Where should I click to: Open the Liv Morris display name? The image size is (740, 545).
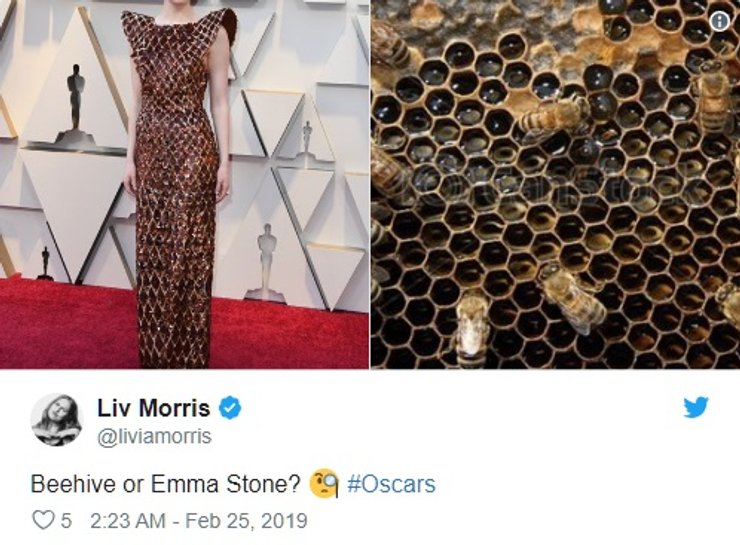click(153, 408)
